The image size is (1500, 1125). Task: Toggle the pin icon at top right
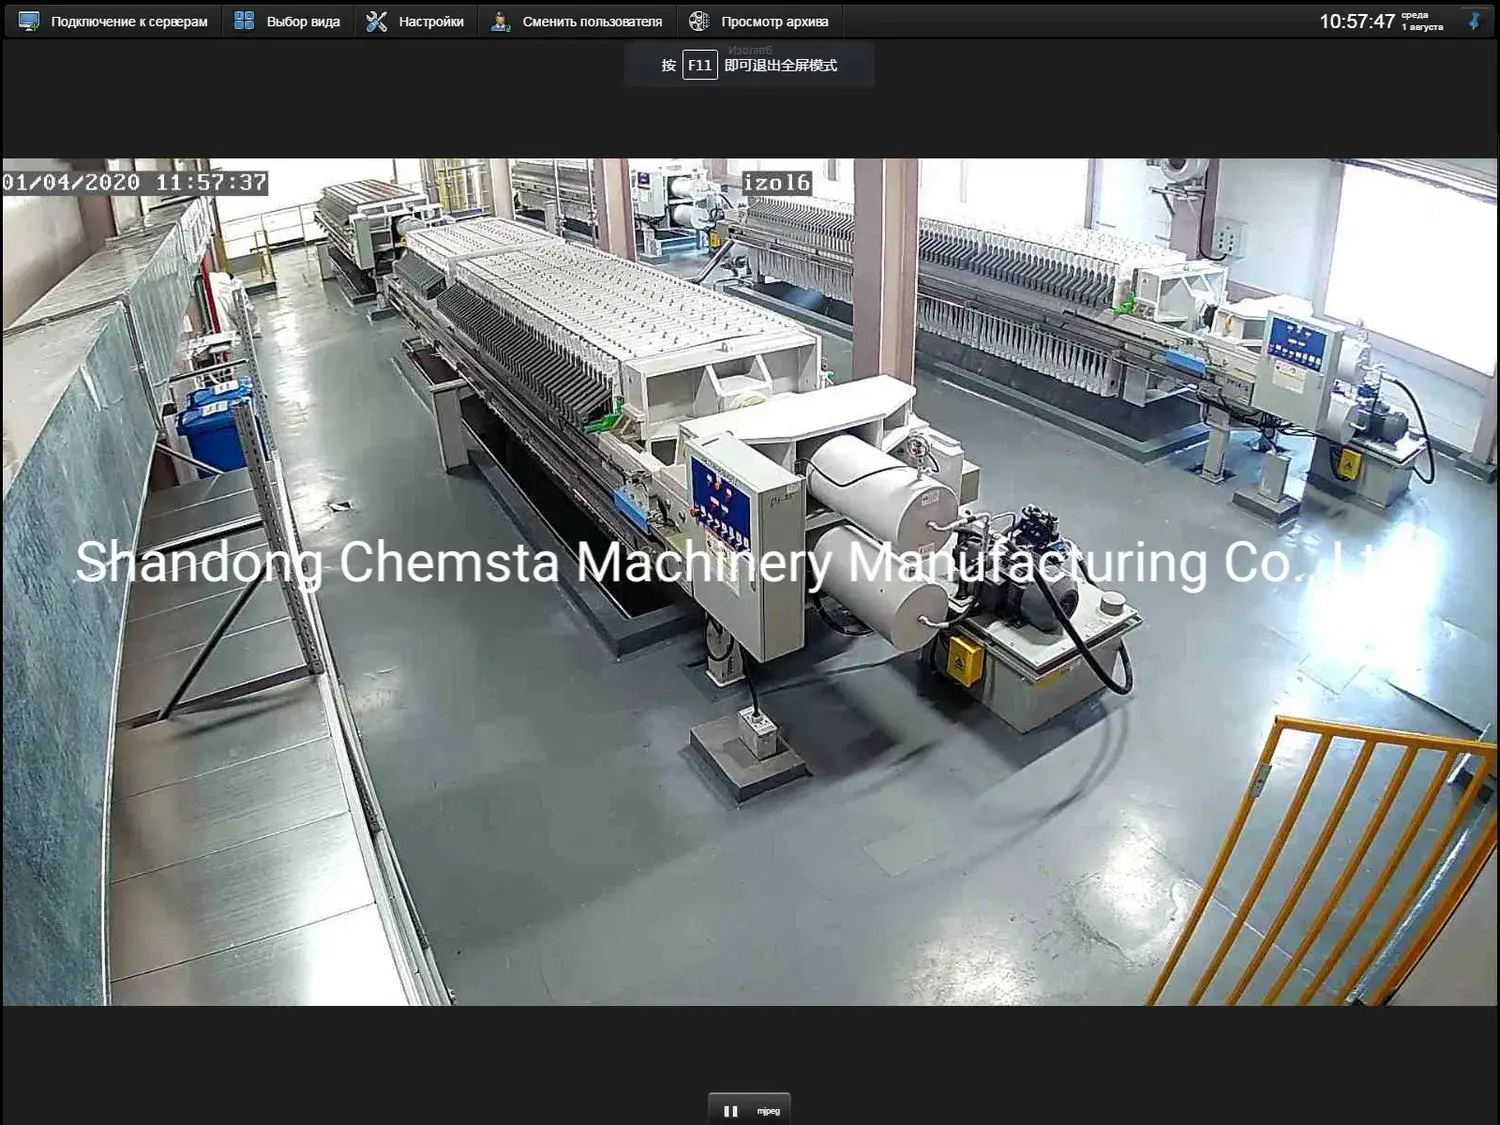[1474, 21]
